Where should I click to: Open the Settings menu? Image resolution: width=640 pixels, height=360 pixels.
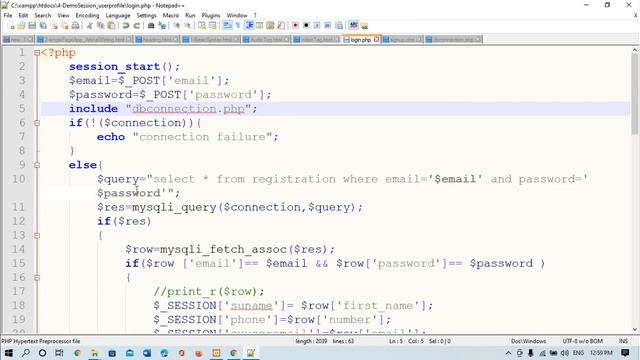pyautogui.click(x=147, y=16)
